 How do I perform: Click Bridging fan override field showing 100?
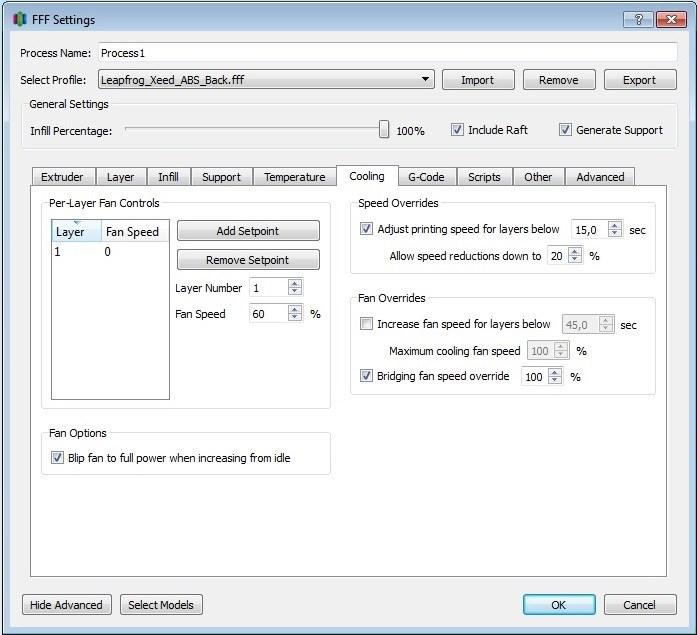coord(535,377)
